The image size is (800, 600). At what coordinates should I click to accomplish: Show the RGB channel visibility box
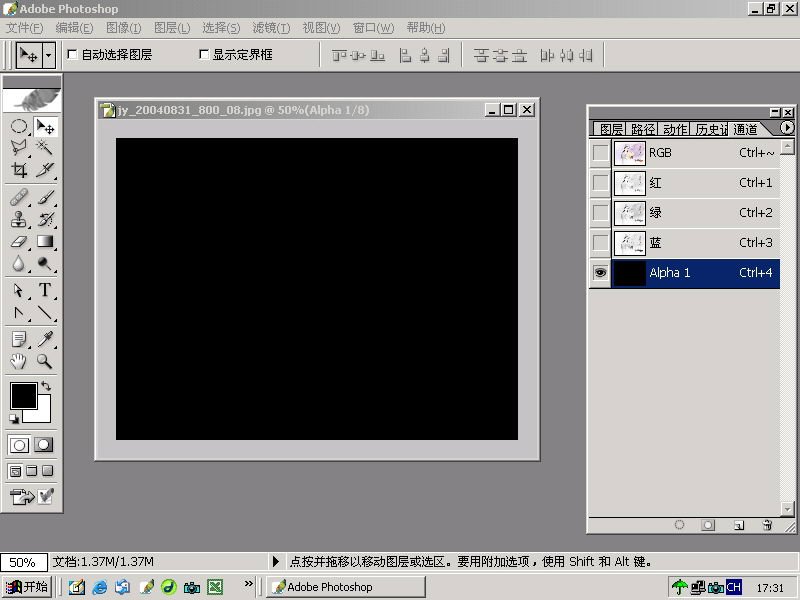click(600, 153)
